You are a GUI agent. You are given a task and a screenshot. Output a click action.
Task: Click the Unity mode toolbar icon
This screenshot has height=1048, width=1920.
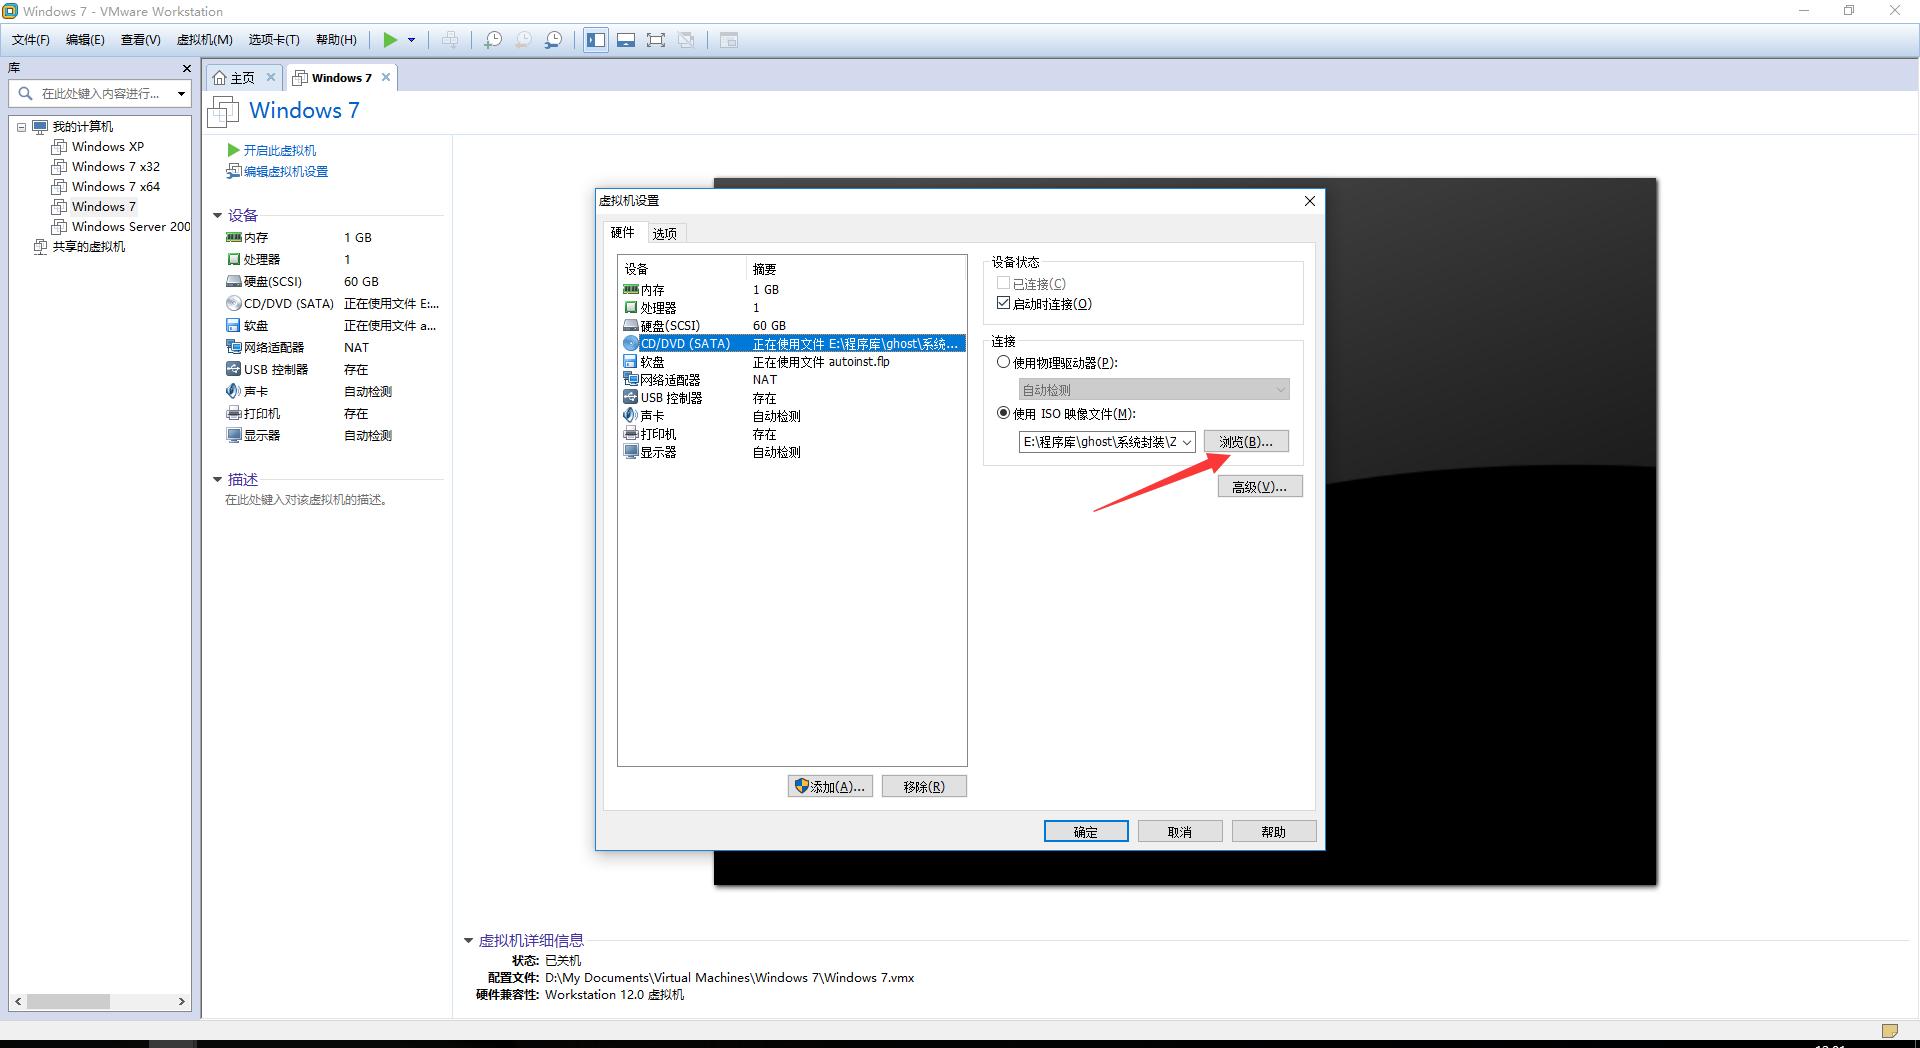coord(687,40)
